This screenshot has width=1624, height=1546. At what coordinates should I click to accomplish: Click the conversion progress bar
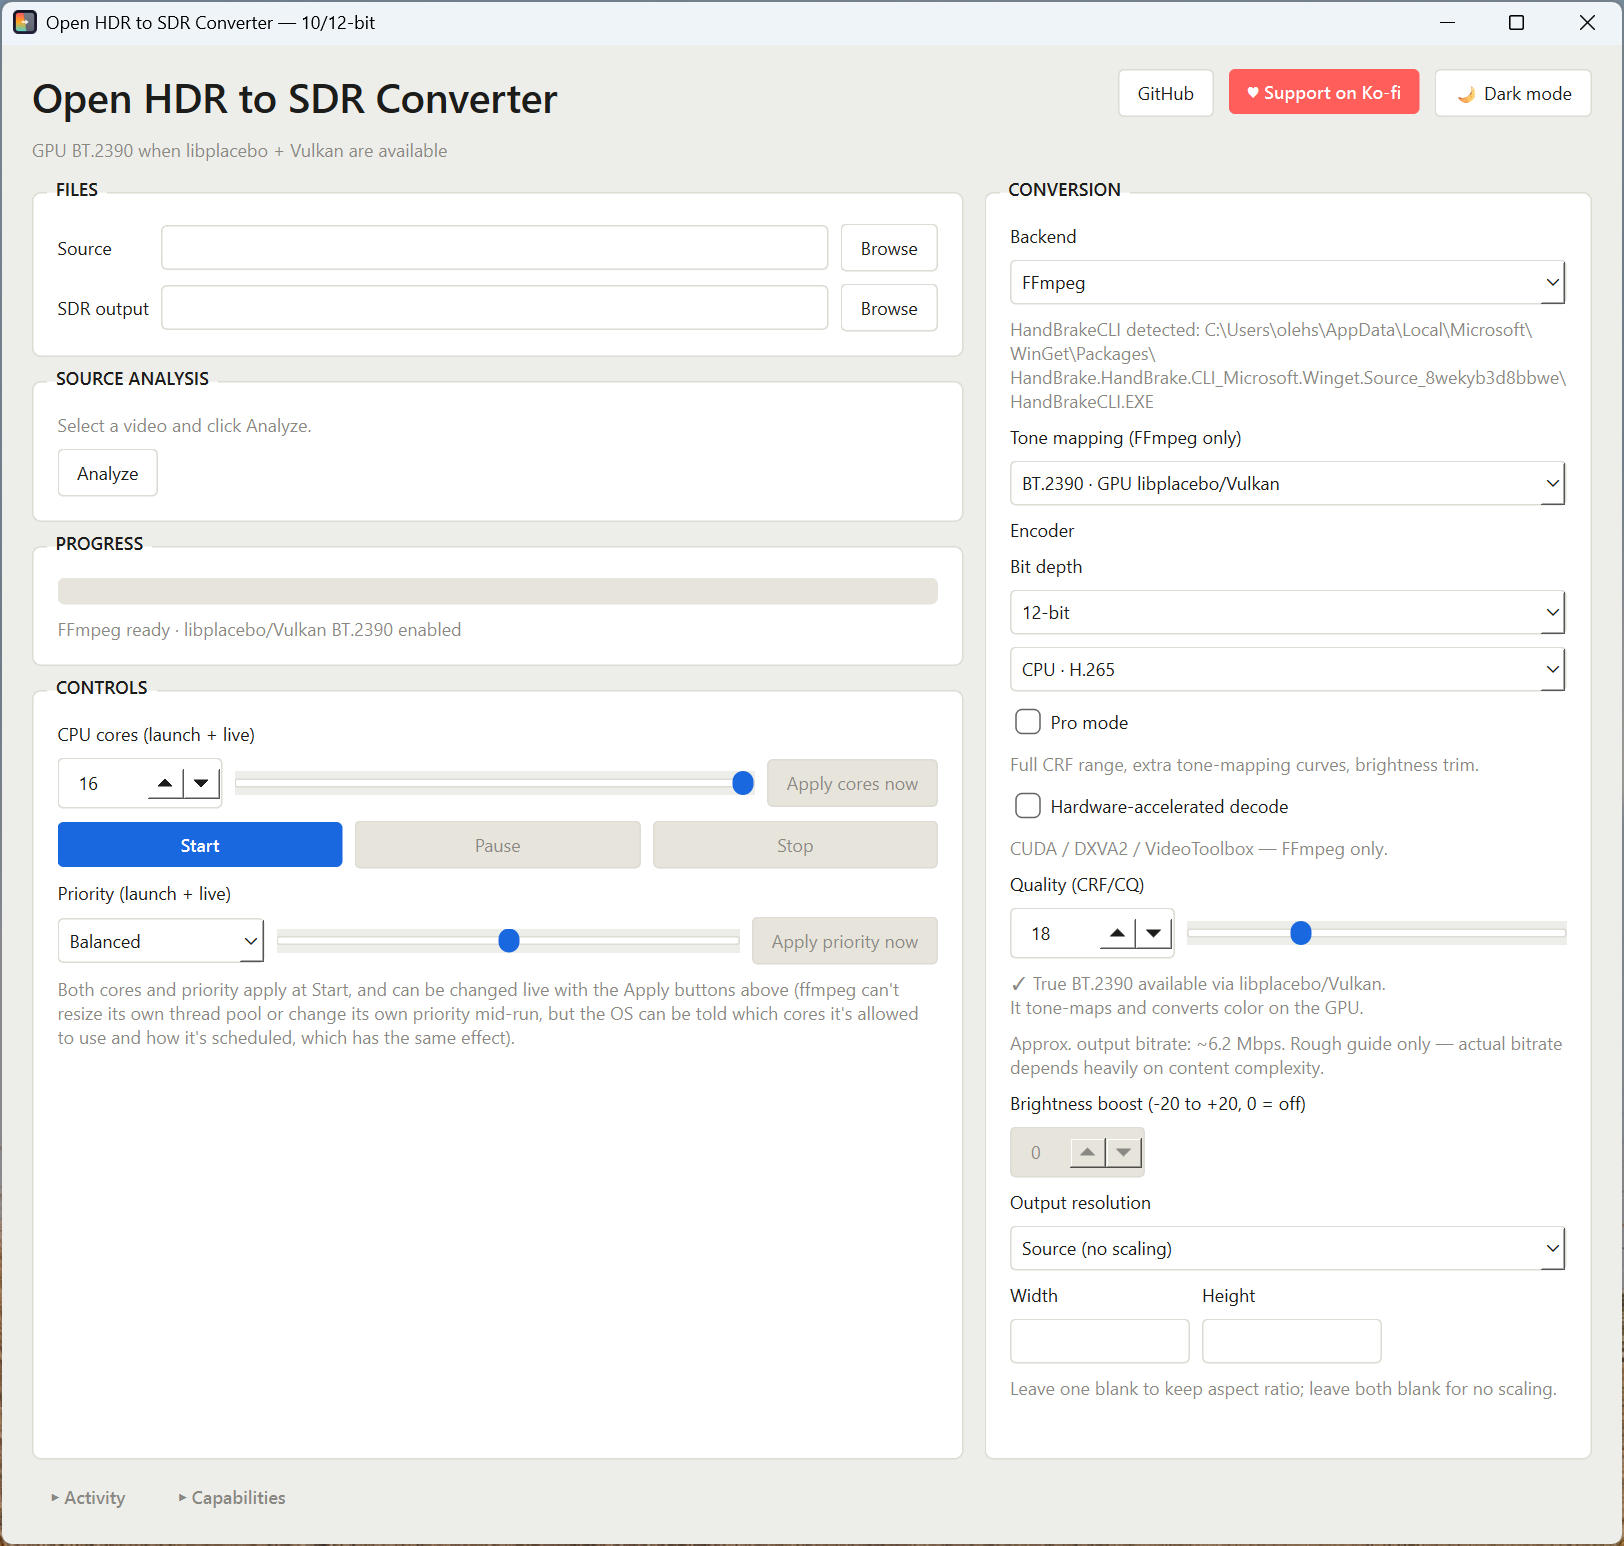(x=498, y=591)
